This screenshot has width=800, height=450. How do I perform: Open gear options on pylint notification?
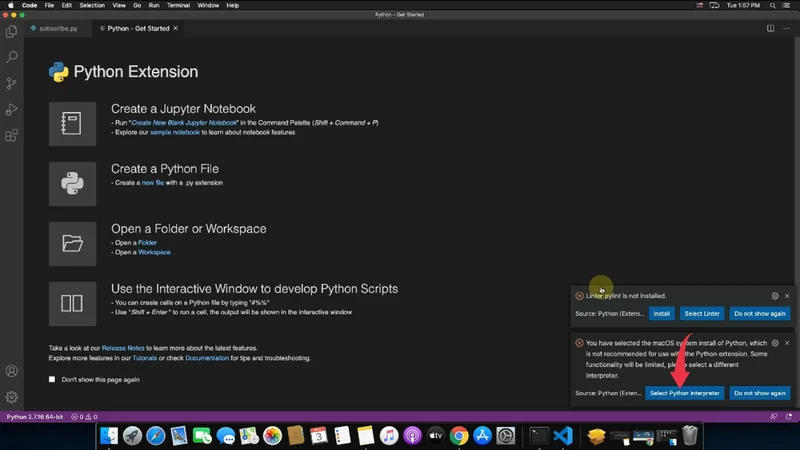click(775, 296)
